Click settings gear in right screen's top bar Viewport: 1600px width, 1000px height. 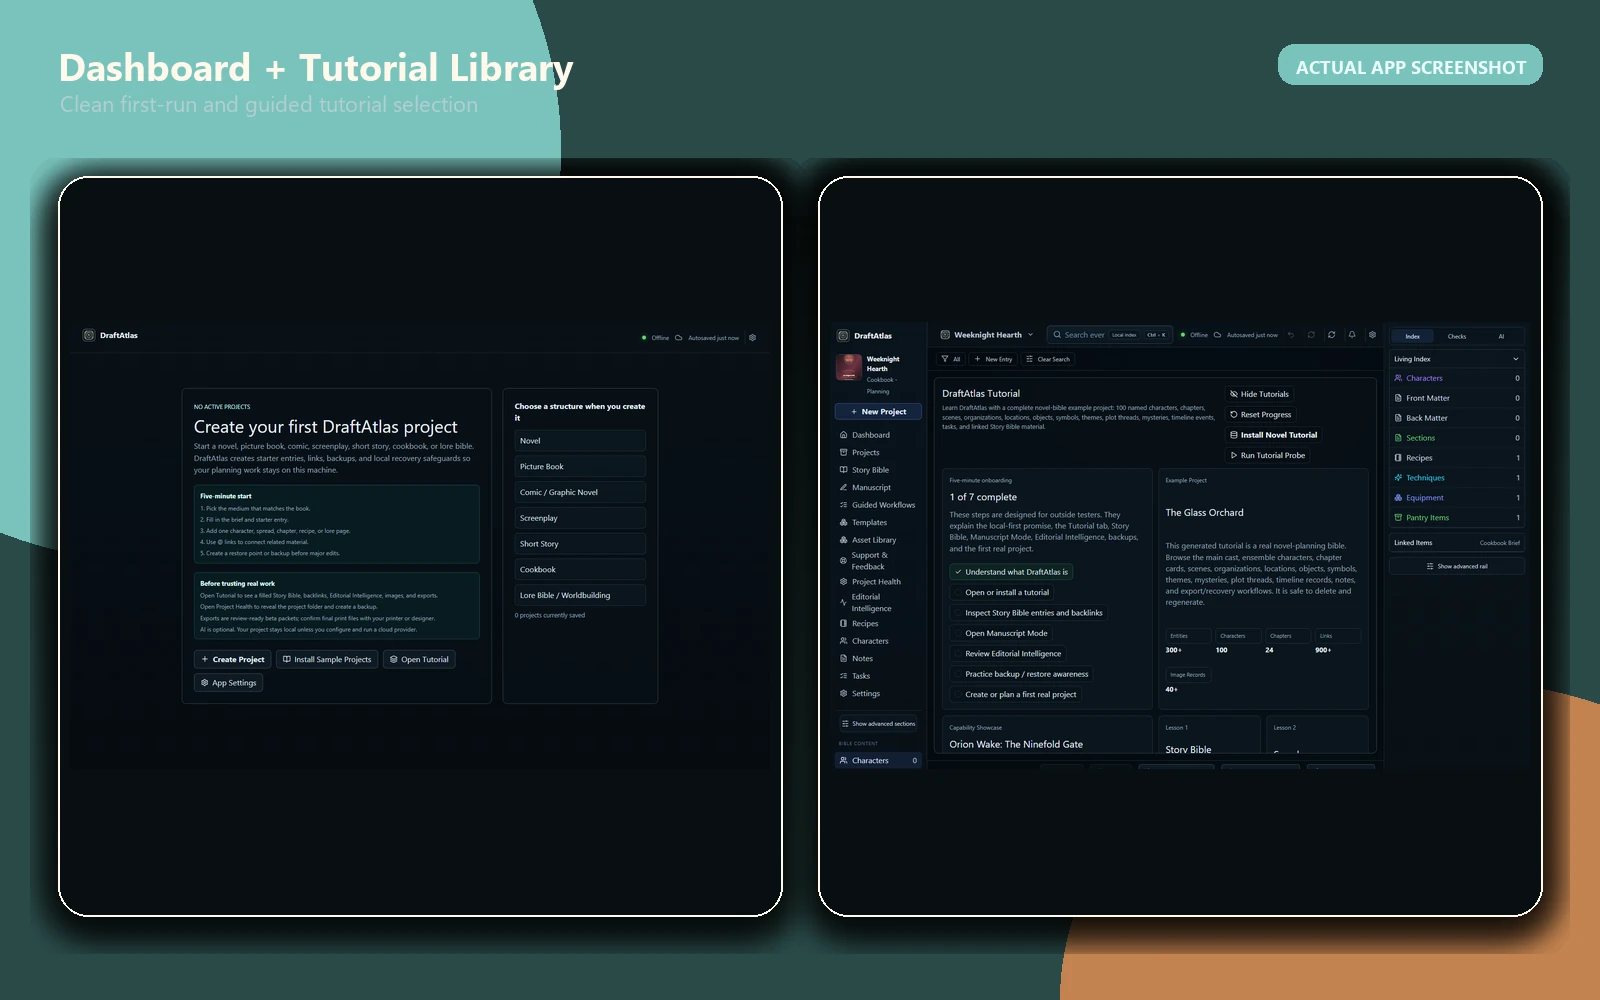click(1372, 335)
